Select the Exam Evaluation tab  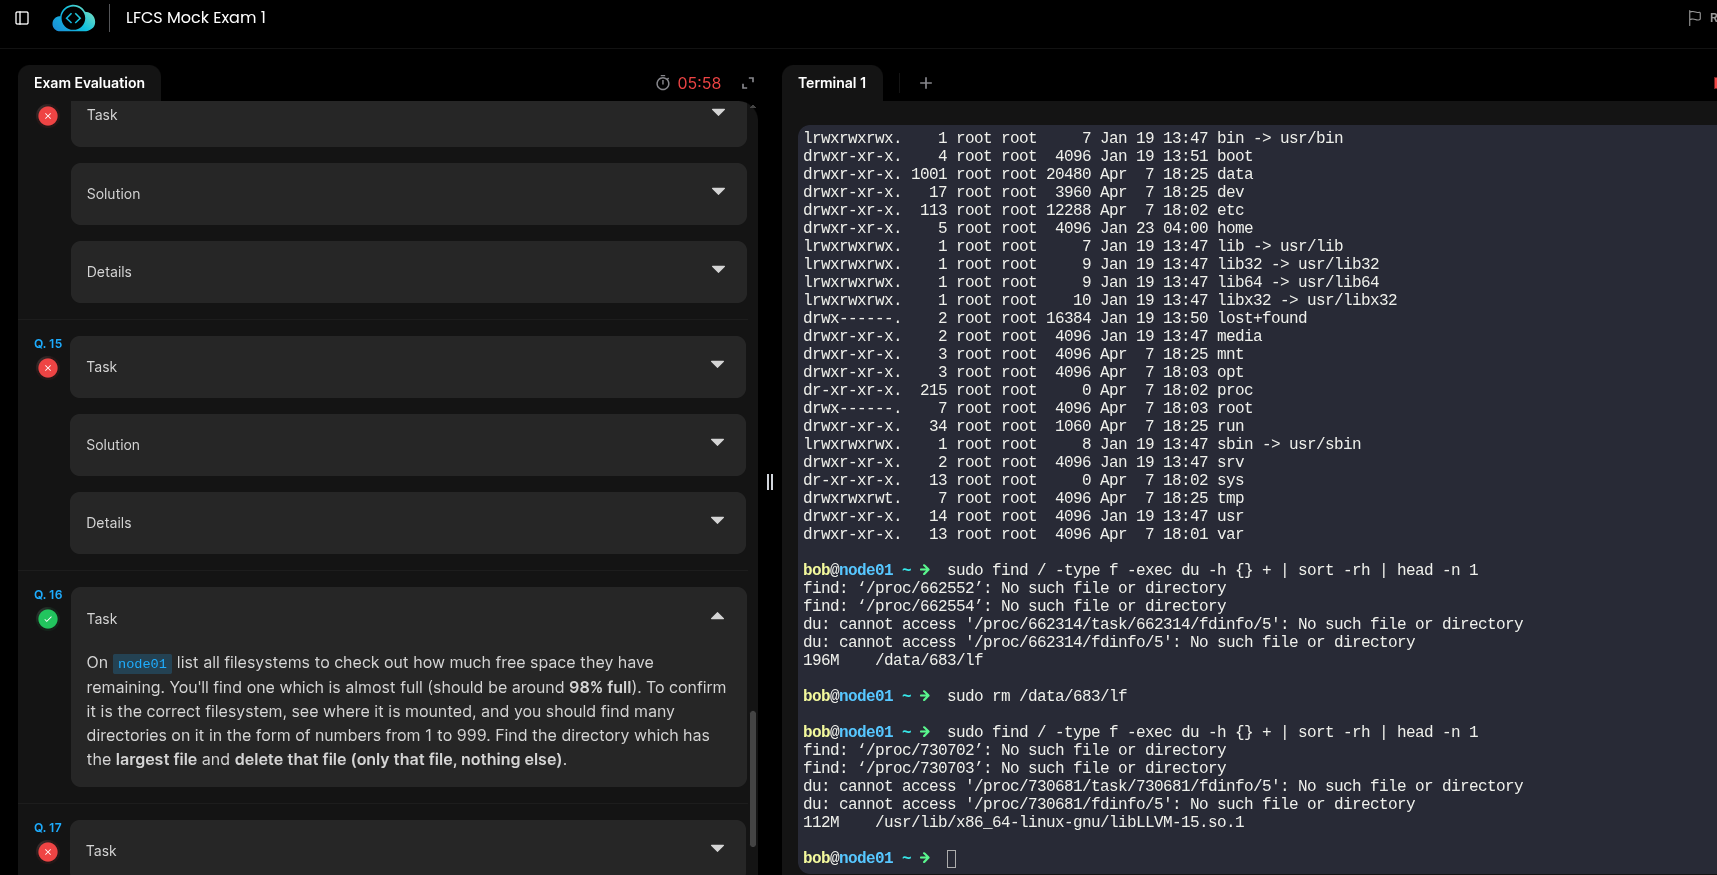[x=89, y=83]
